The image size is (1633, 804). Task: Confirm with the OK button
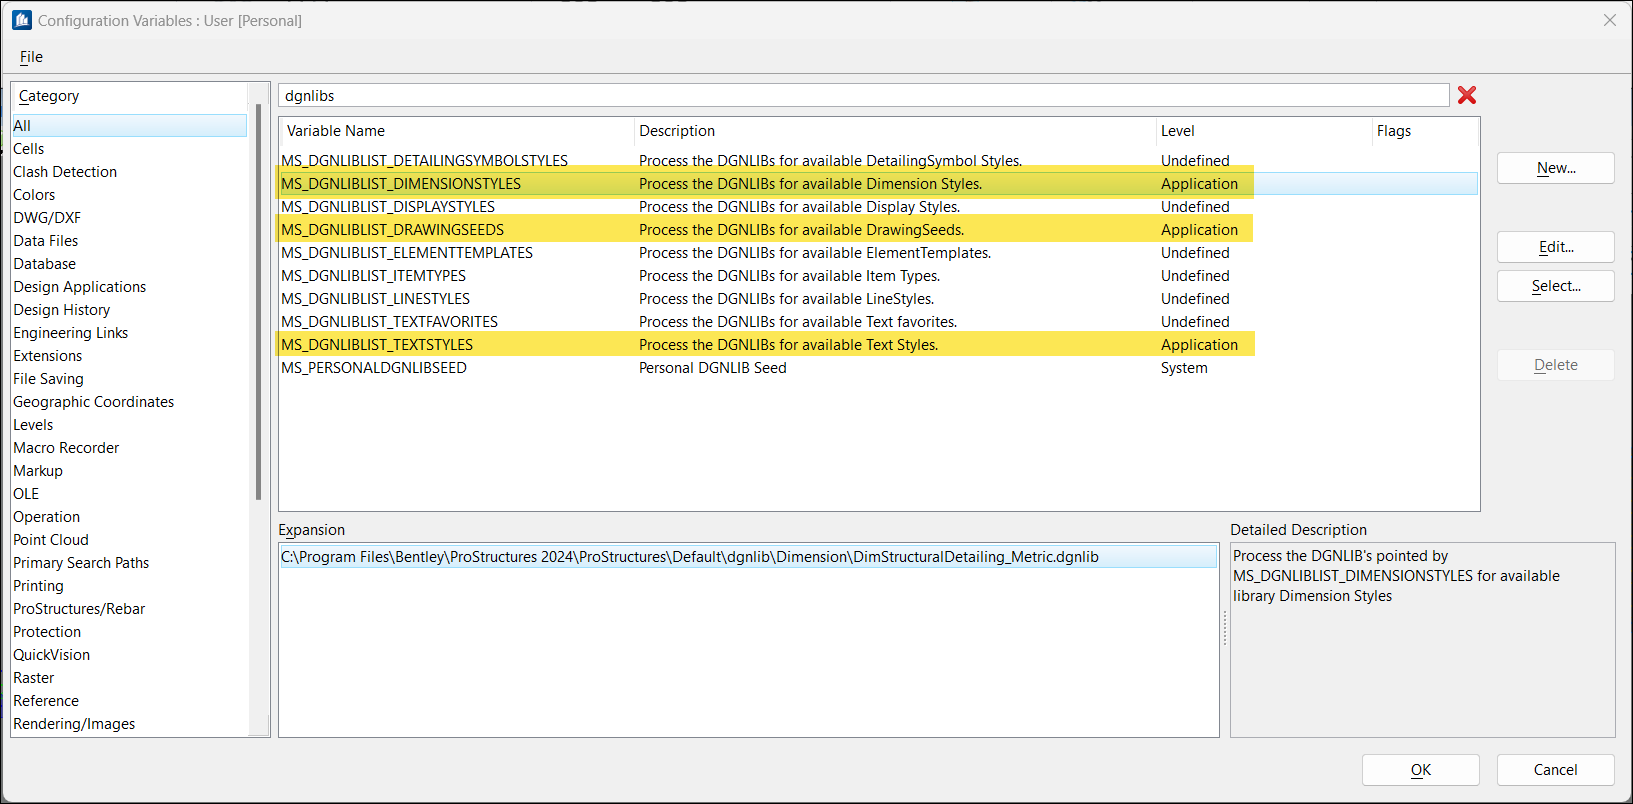[1420, 770]
